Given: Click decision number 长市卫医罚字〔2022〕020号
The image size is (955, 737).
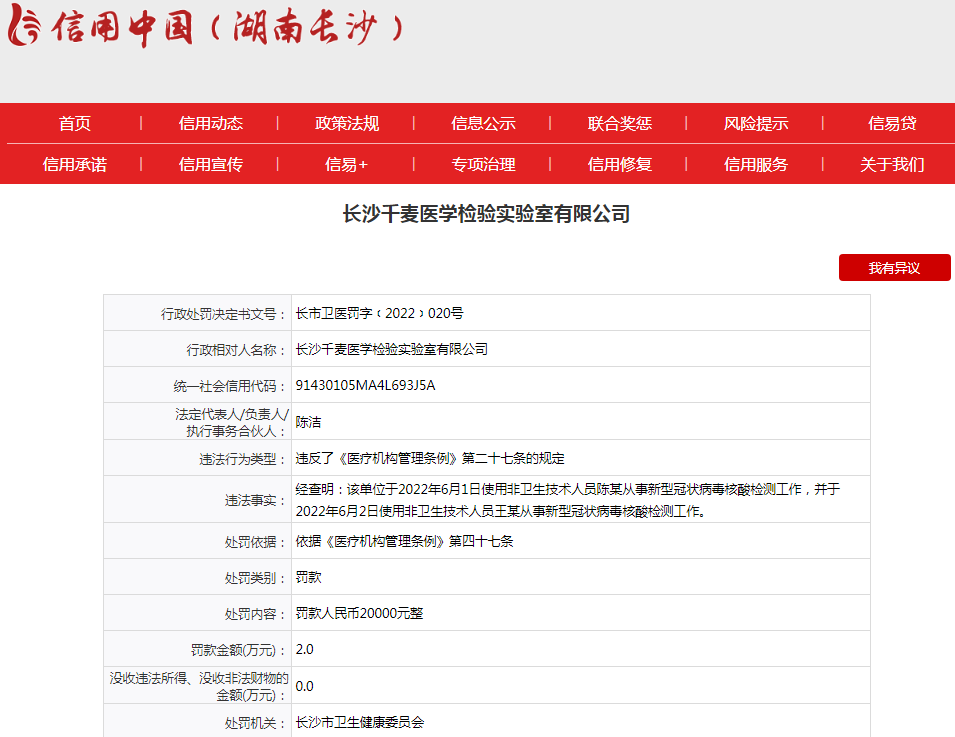Looking at the screenshot, I should pos(379,313).
